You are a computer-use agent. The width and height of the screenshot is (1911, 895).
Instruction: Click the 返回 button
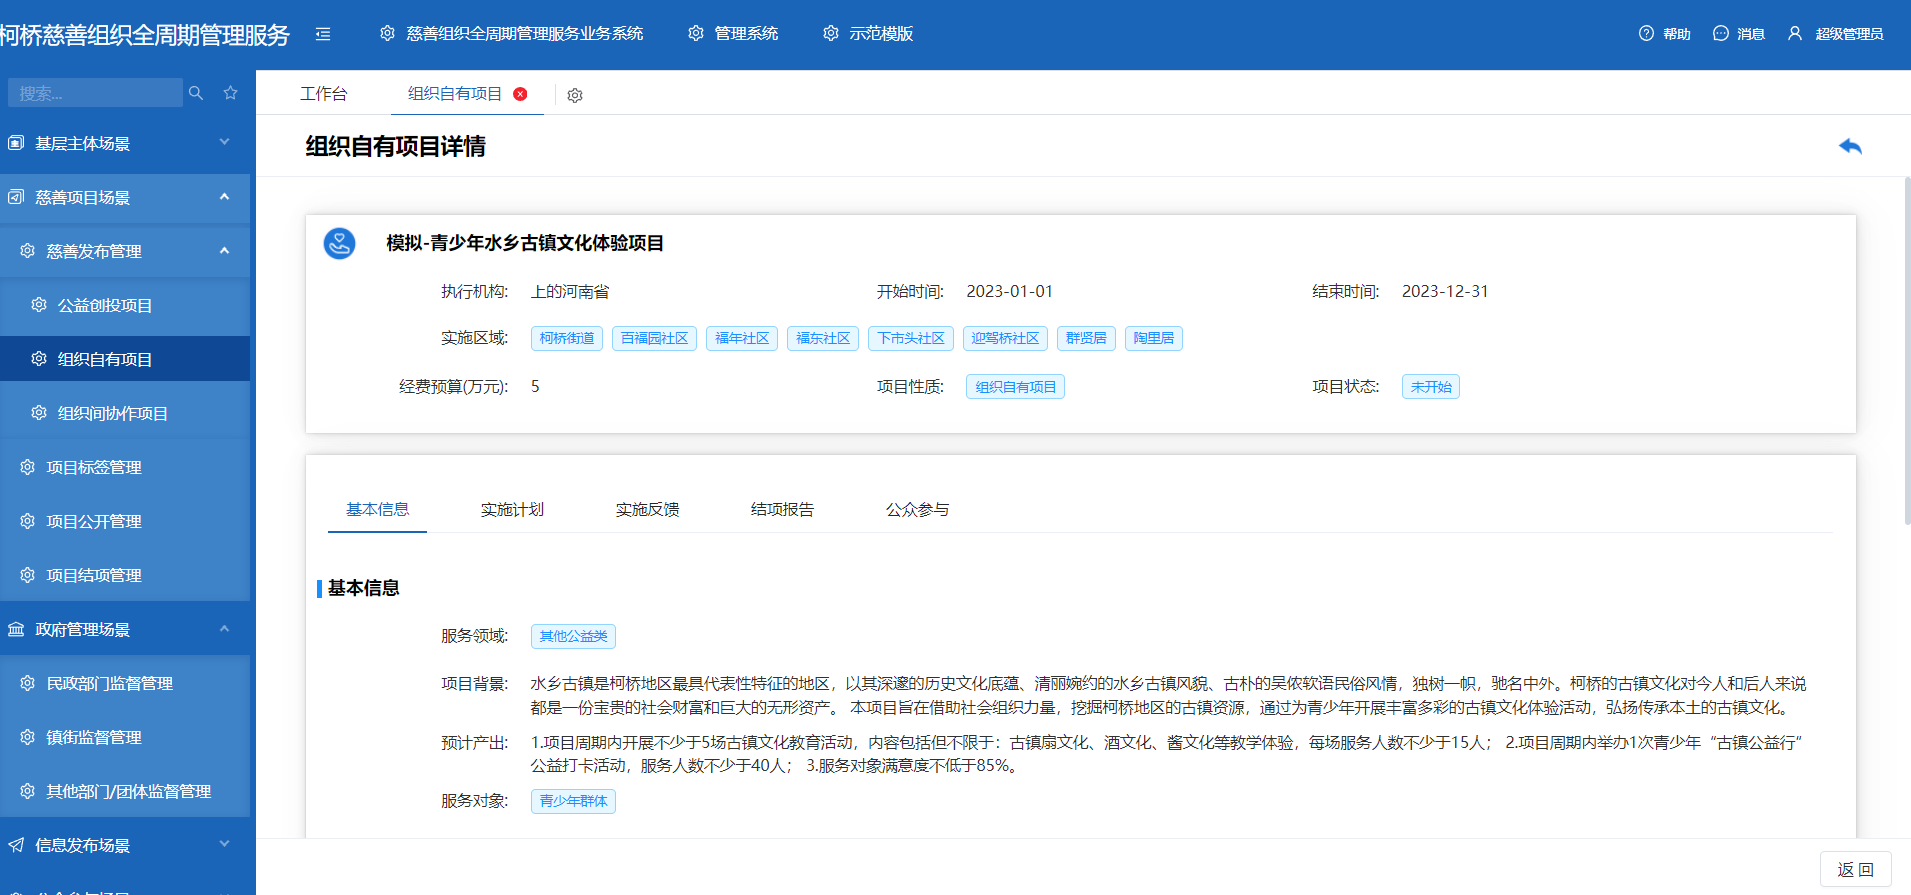[1855, 870]
